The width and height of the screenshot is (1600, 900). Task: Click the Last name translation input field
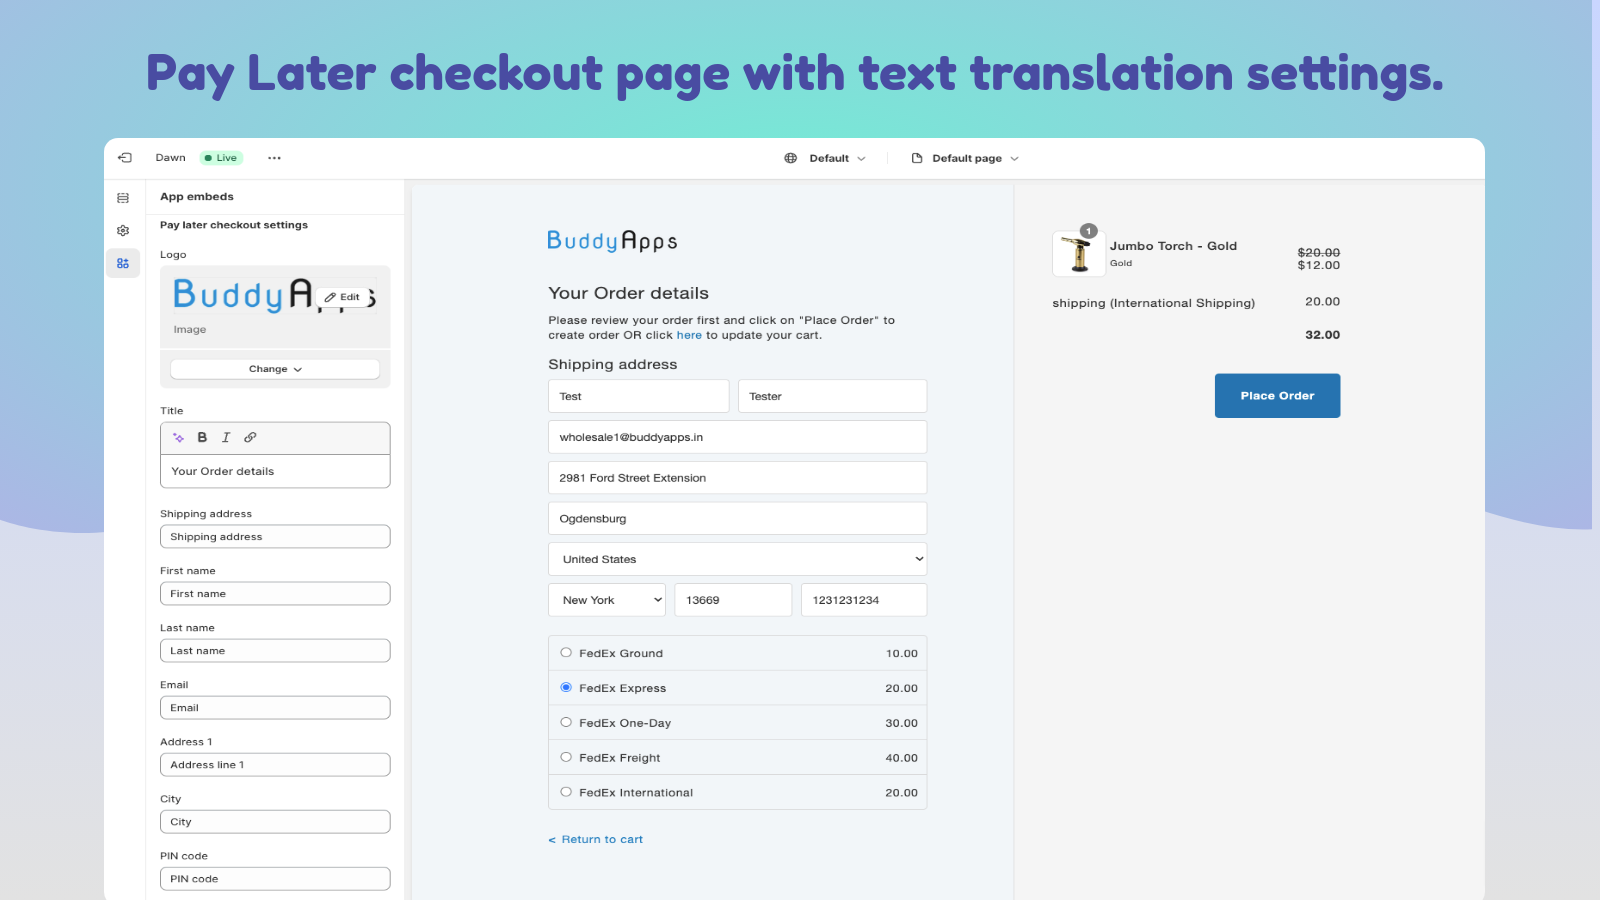[x=274, y=650]
